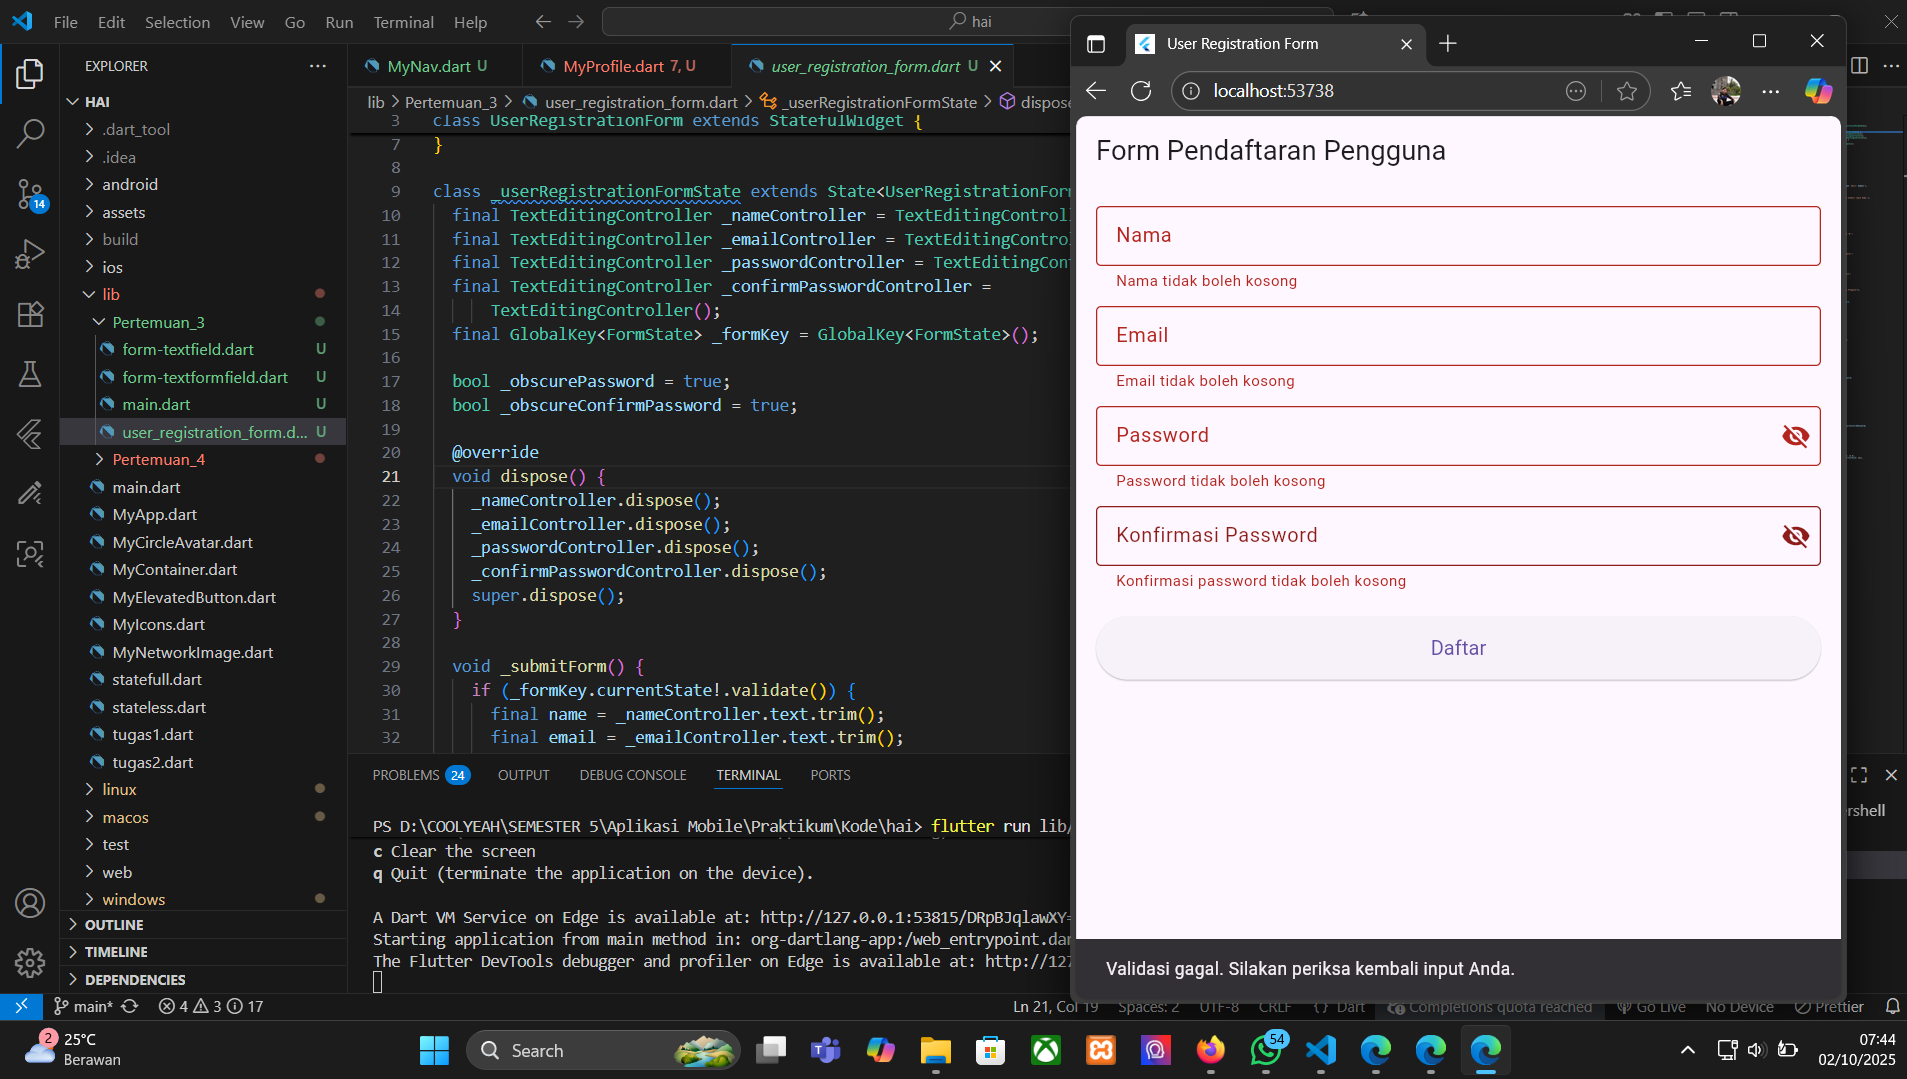This screenshot has width=1907, height=1079.
Task: Expand the OUTLINE section
Action: tap(114, 925)
